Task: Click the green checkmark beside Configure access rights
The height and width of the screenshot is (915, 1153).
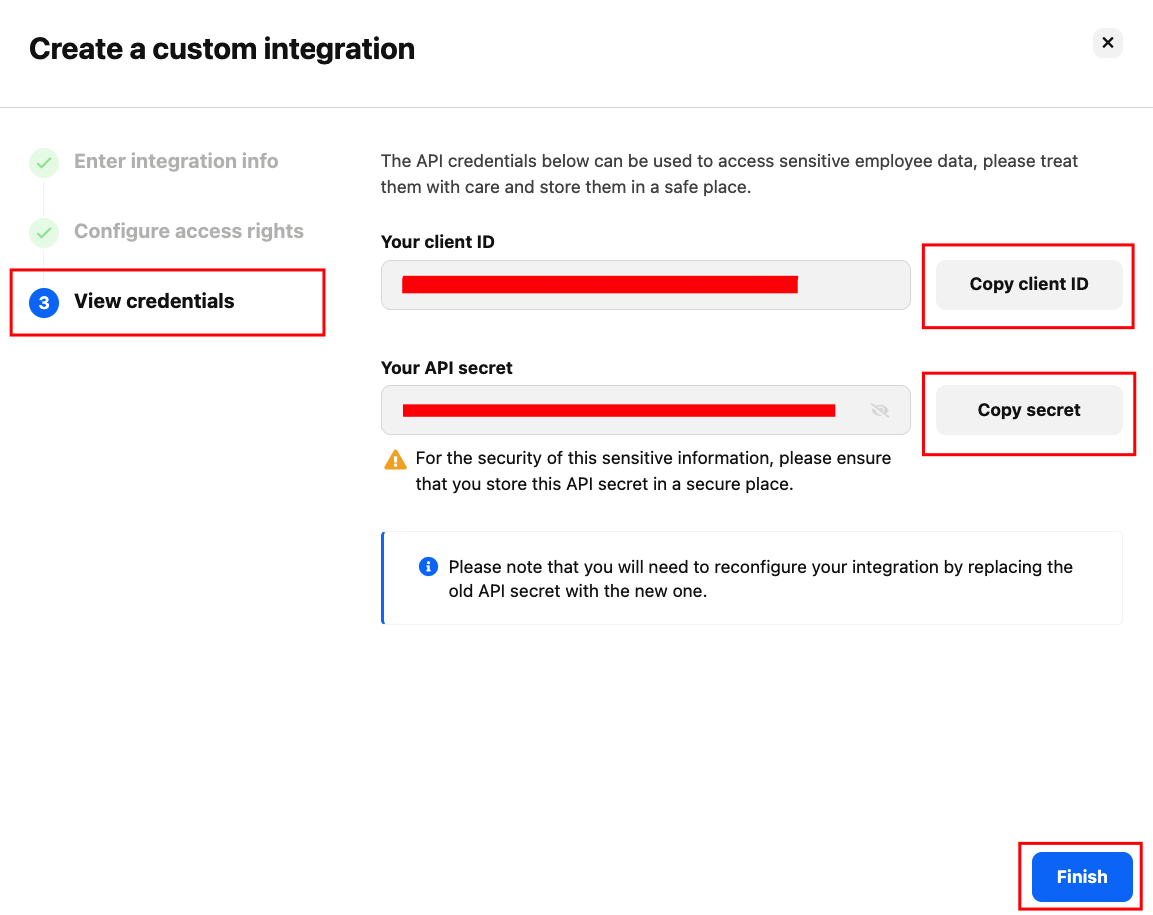Action: point(44,231)
